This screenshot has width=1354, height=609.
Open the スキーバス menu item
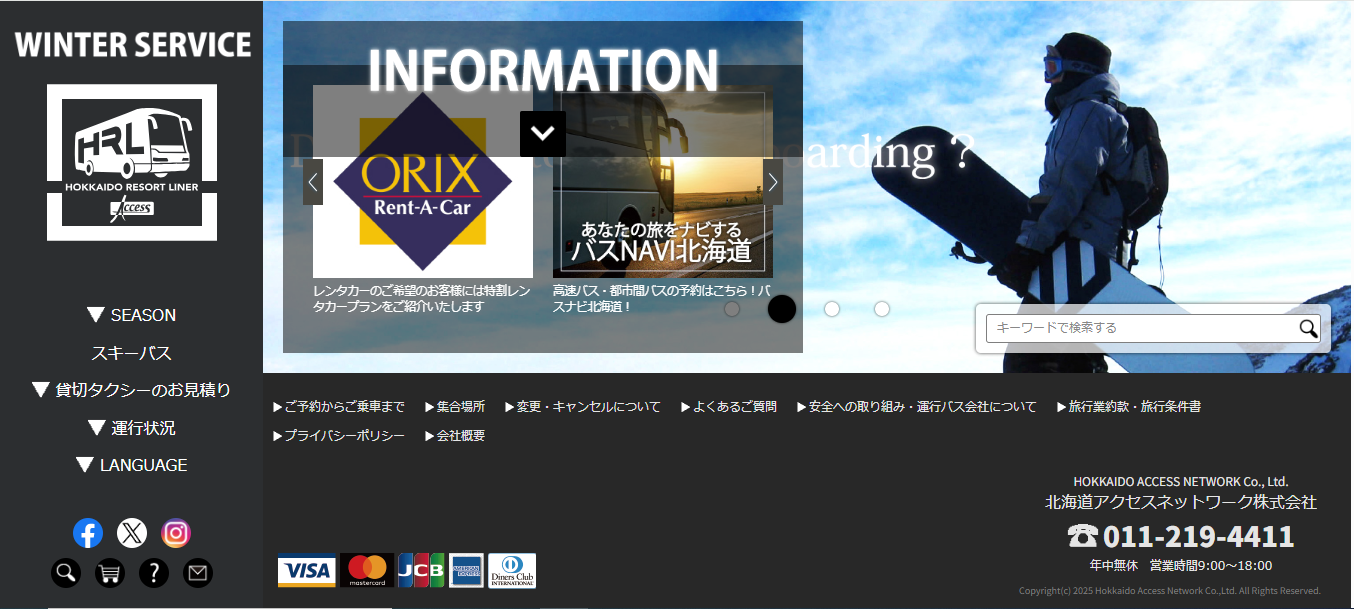point(132,353)
